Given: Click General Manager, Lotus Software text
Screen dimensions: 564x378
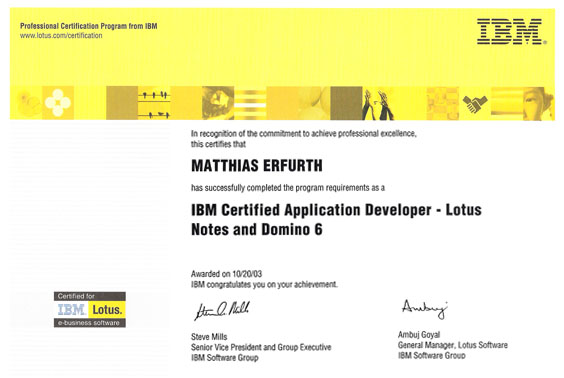Looking at the screenshot, I should coord(452,345).
